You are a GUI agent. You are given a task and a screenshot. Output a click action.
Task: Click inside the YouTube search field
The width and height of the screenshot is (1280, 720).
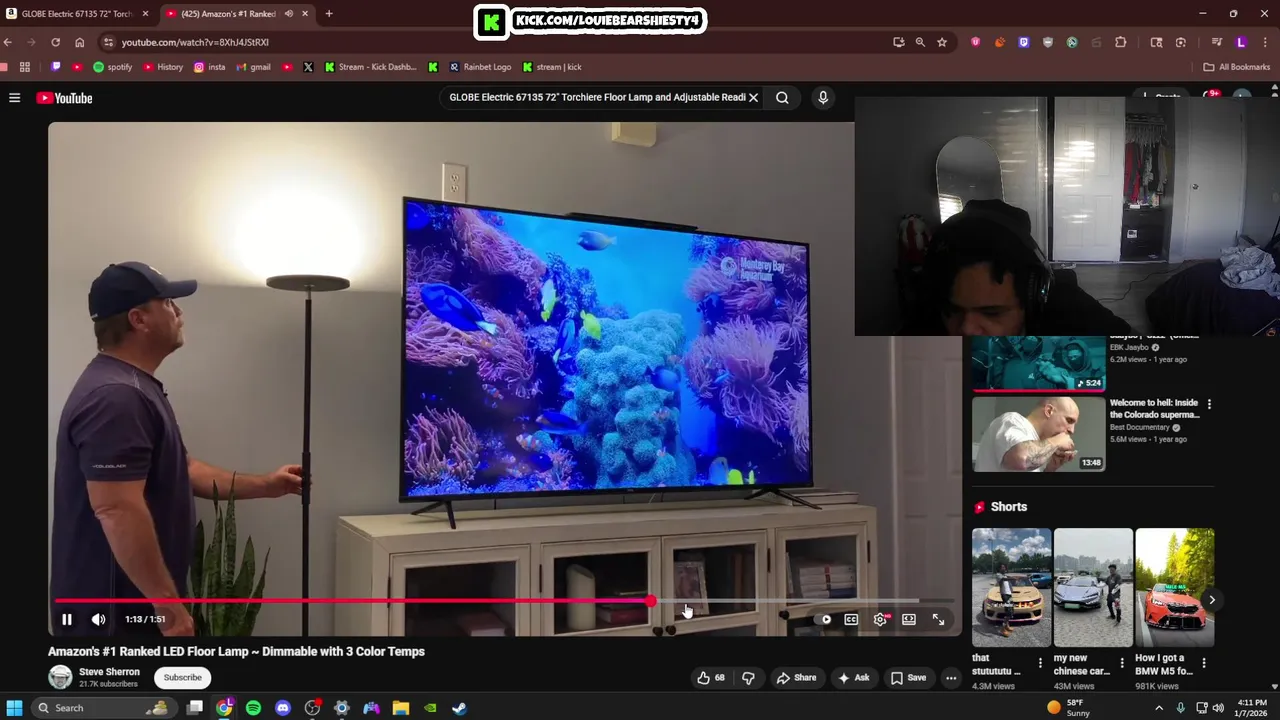point(596,98)
